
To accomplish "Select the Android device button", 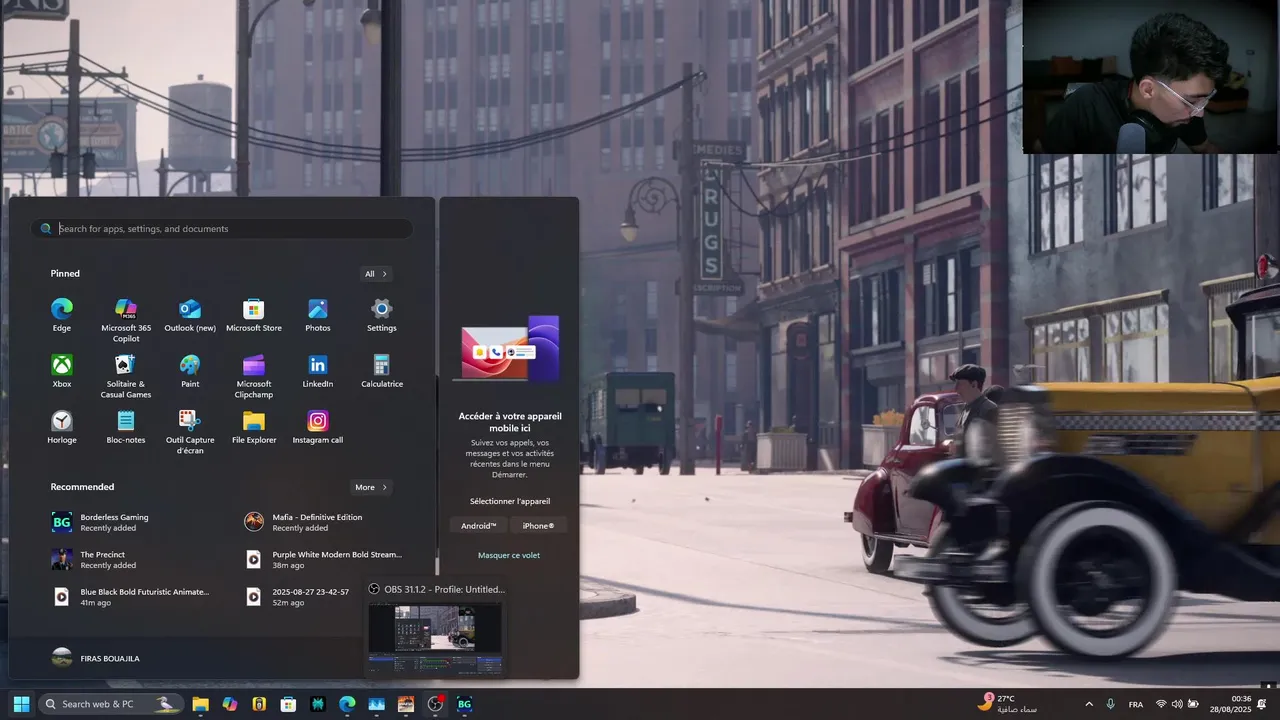I will [x=479, y=525].
